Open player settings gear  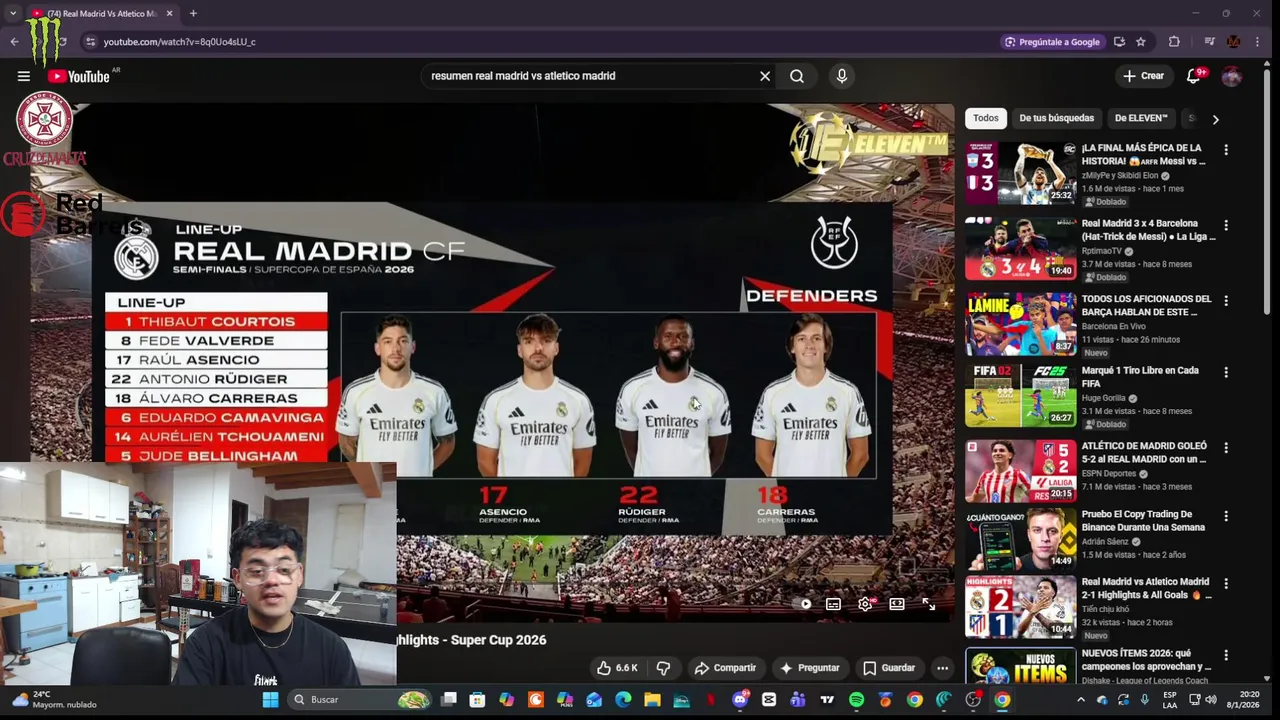pyautogui.click(x=865, y=604)
